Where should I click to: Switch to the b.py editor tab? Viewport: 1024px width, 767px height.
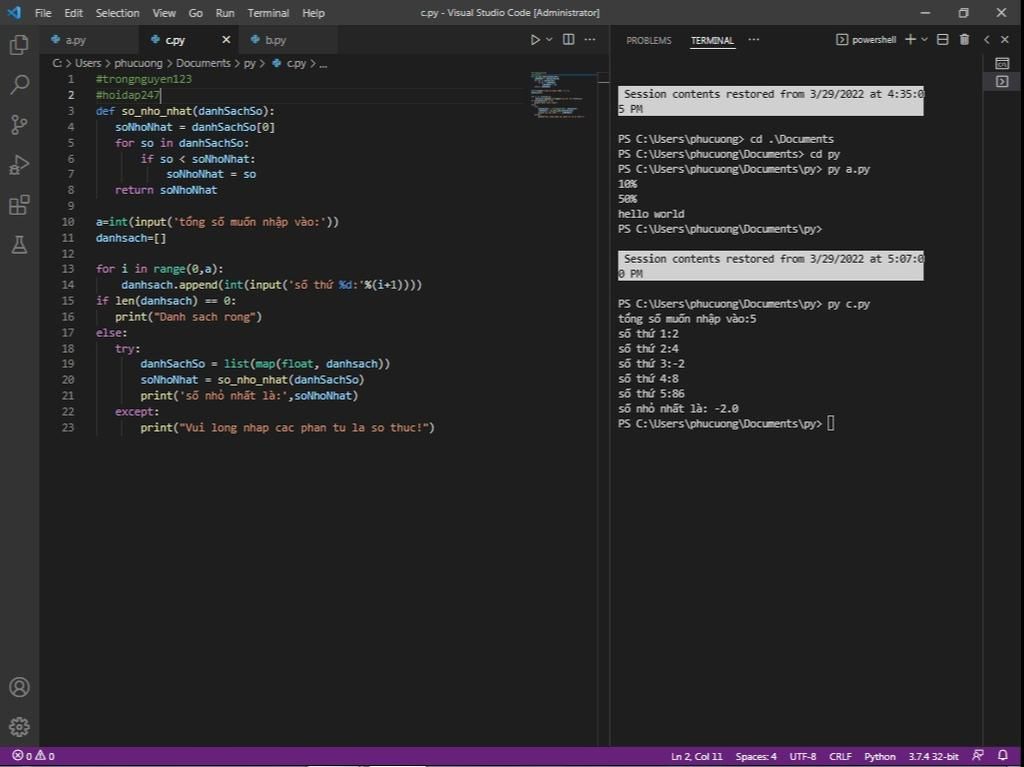(x=288, y=40)
